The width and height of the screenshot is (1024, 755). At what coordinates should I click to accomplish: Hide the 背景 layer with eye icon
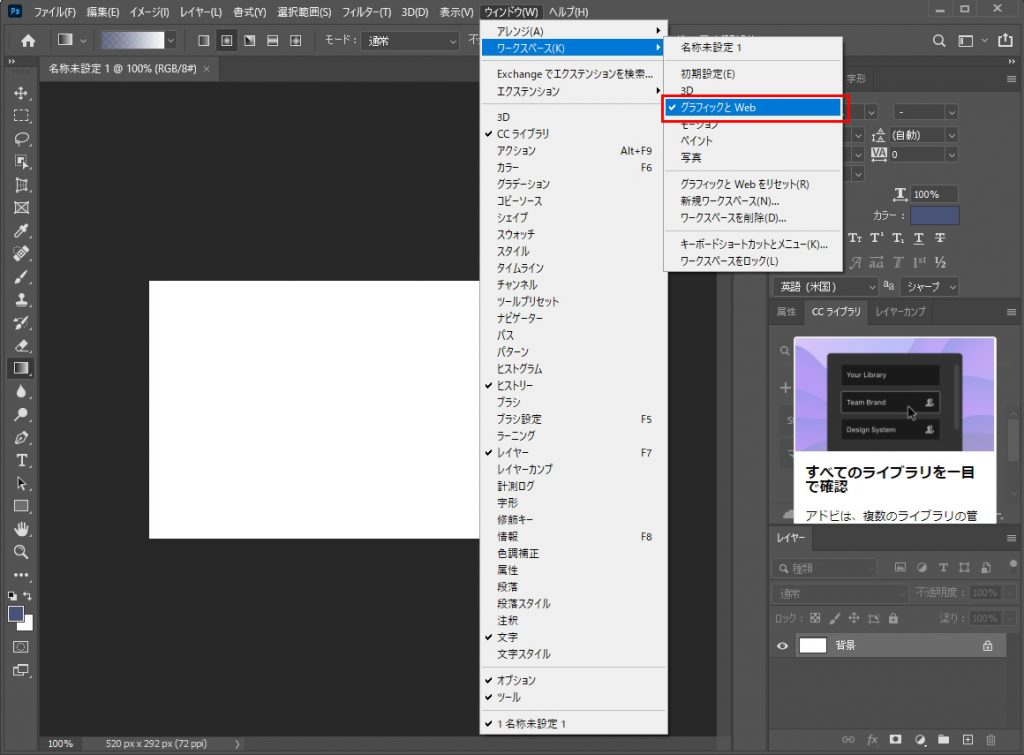pyautogui.click(x=783, y=646)
